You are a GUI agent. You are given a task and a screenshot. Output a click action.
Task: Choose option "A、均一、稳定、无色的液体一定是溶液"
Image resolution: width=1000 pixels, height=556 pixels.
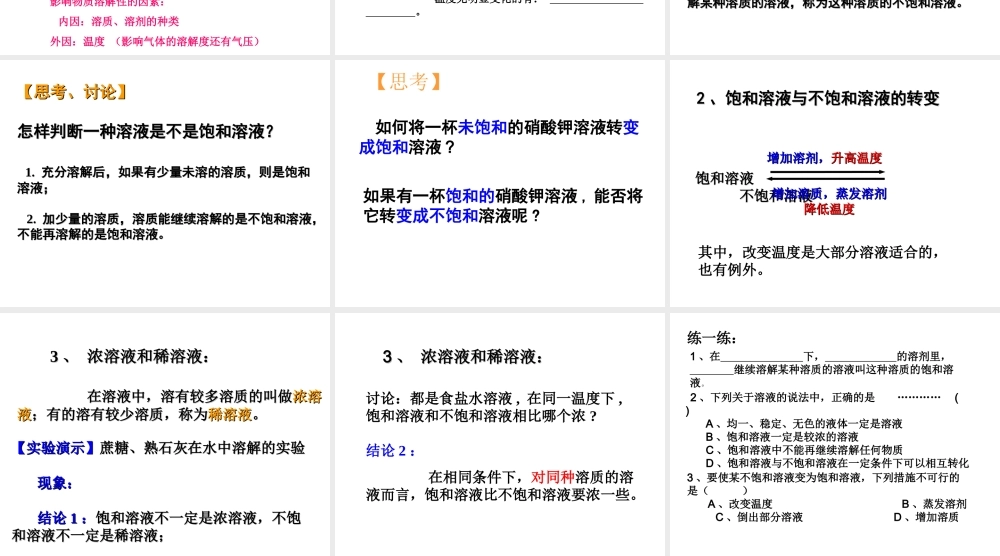coord(804,424)
